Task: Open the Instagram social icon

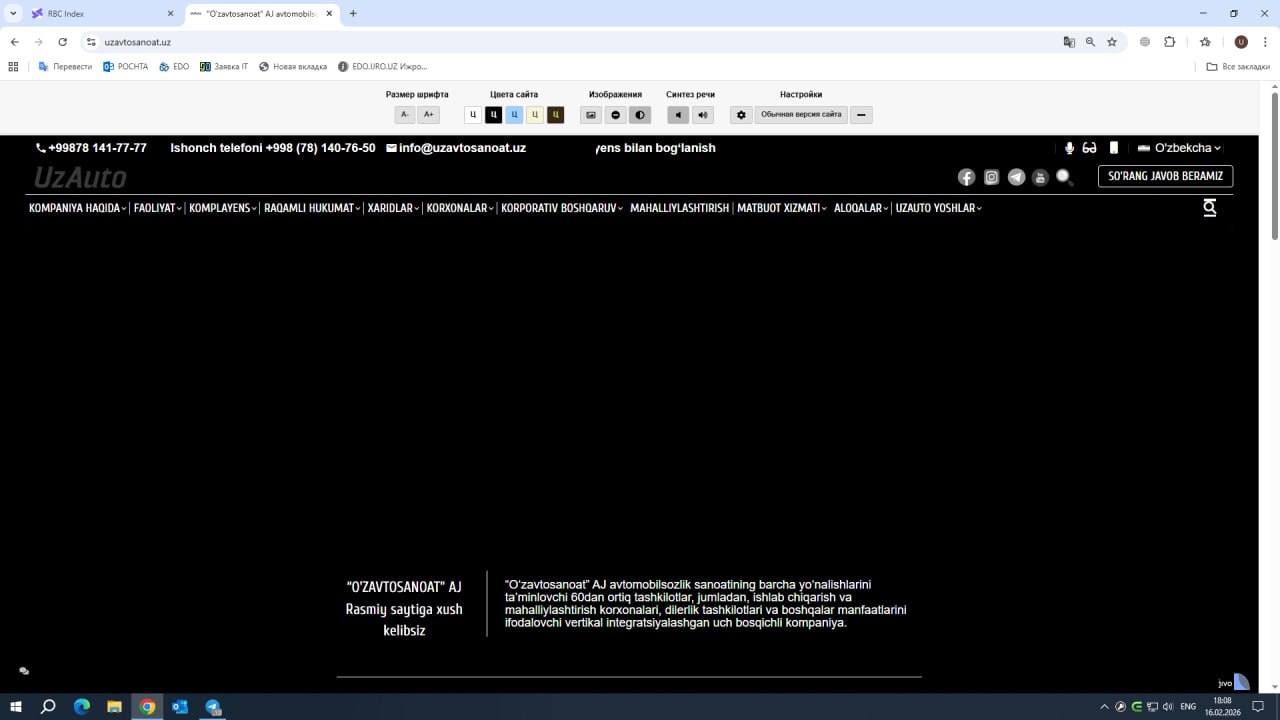Action: point(991,177)
